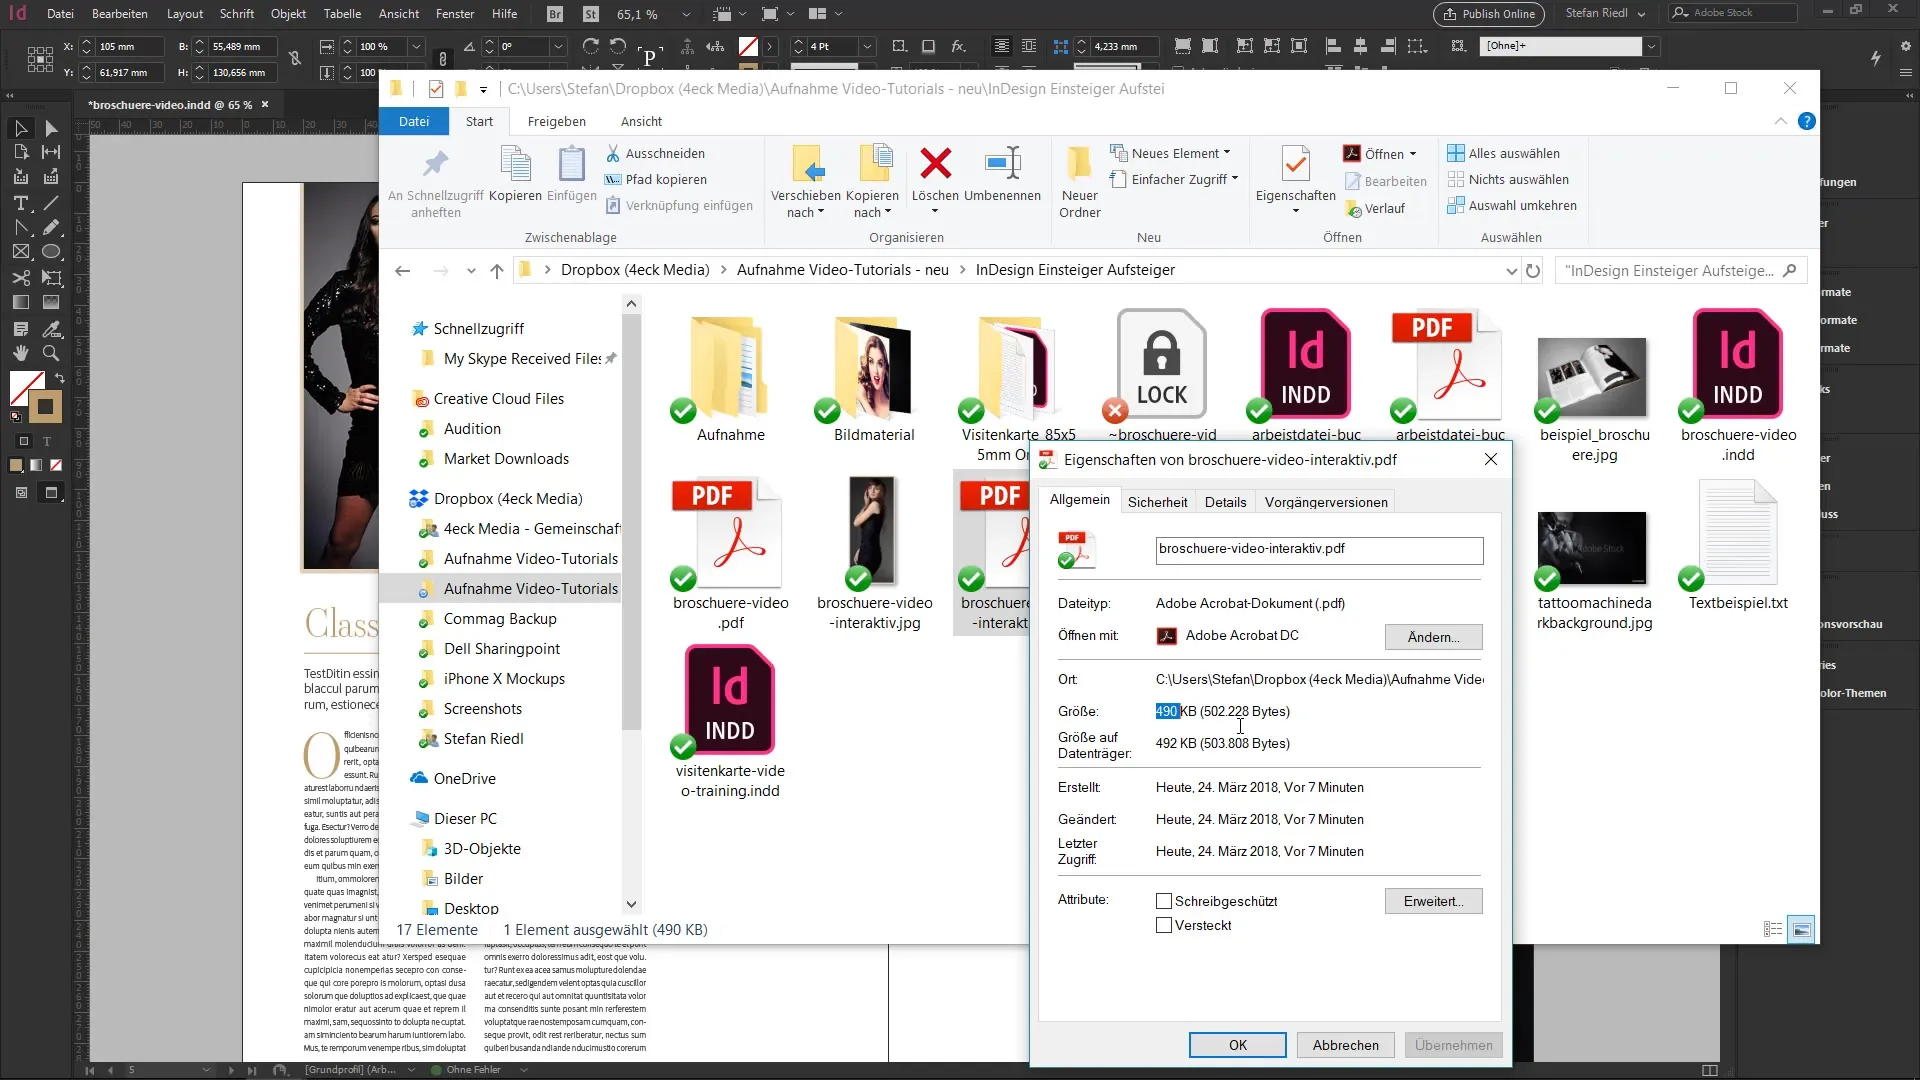The image size is (1920, 1080).
Task: Click the Eigenschaften ribbon icon
Action: coord(1295,163)
